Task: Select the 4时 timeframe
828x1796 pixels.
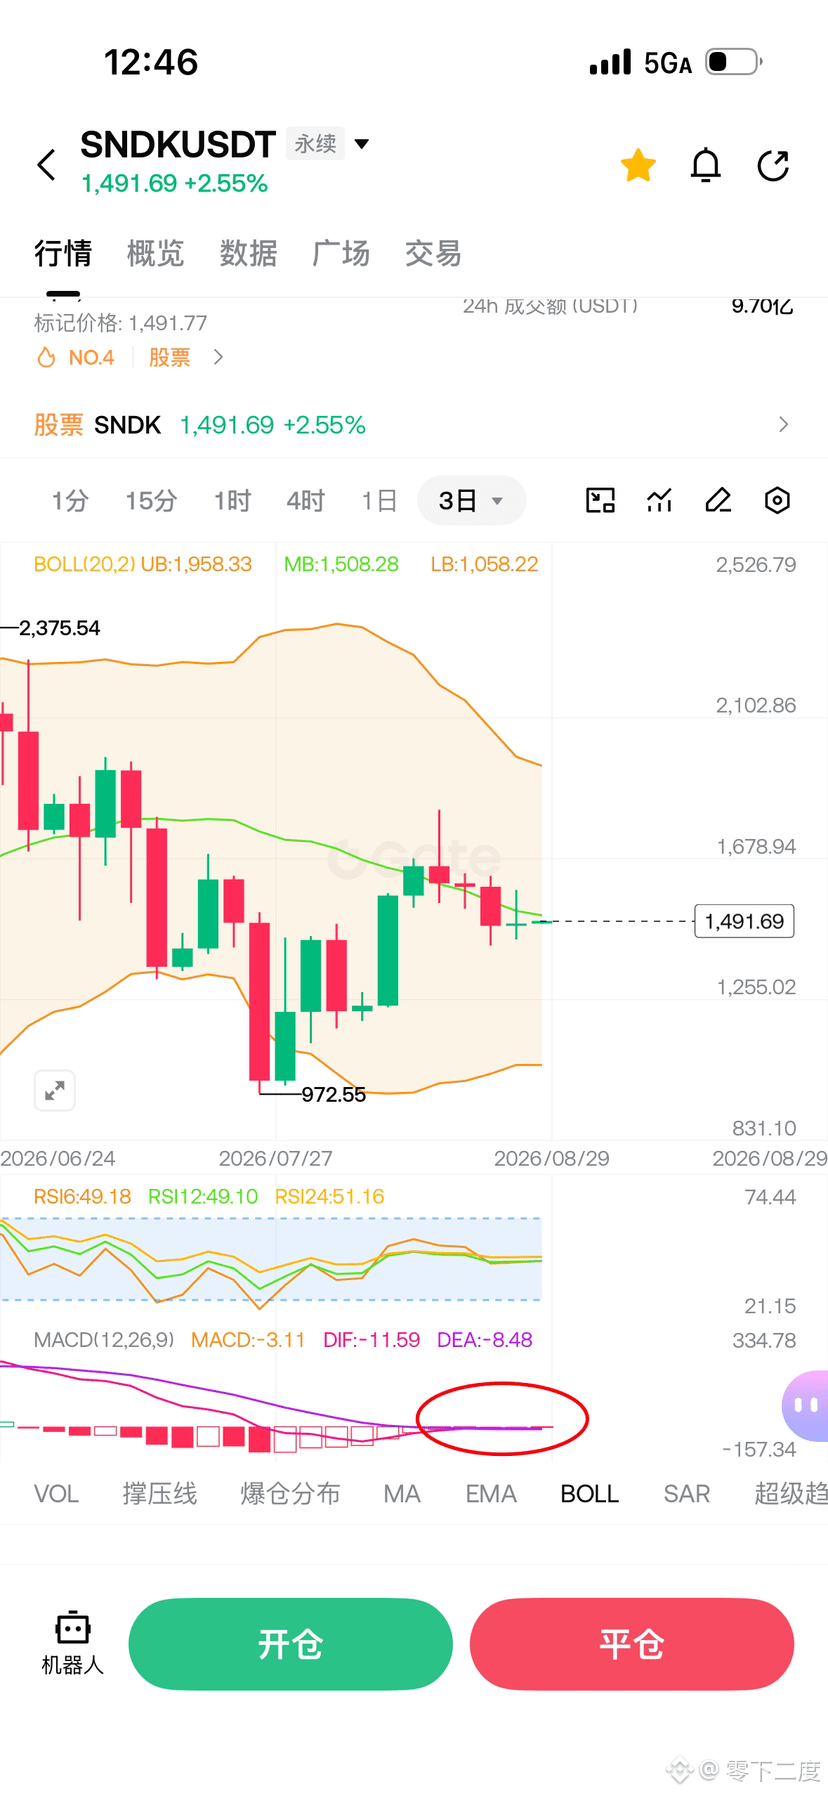Action: coord(306,501)
